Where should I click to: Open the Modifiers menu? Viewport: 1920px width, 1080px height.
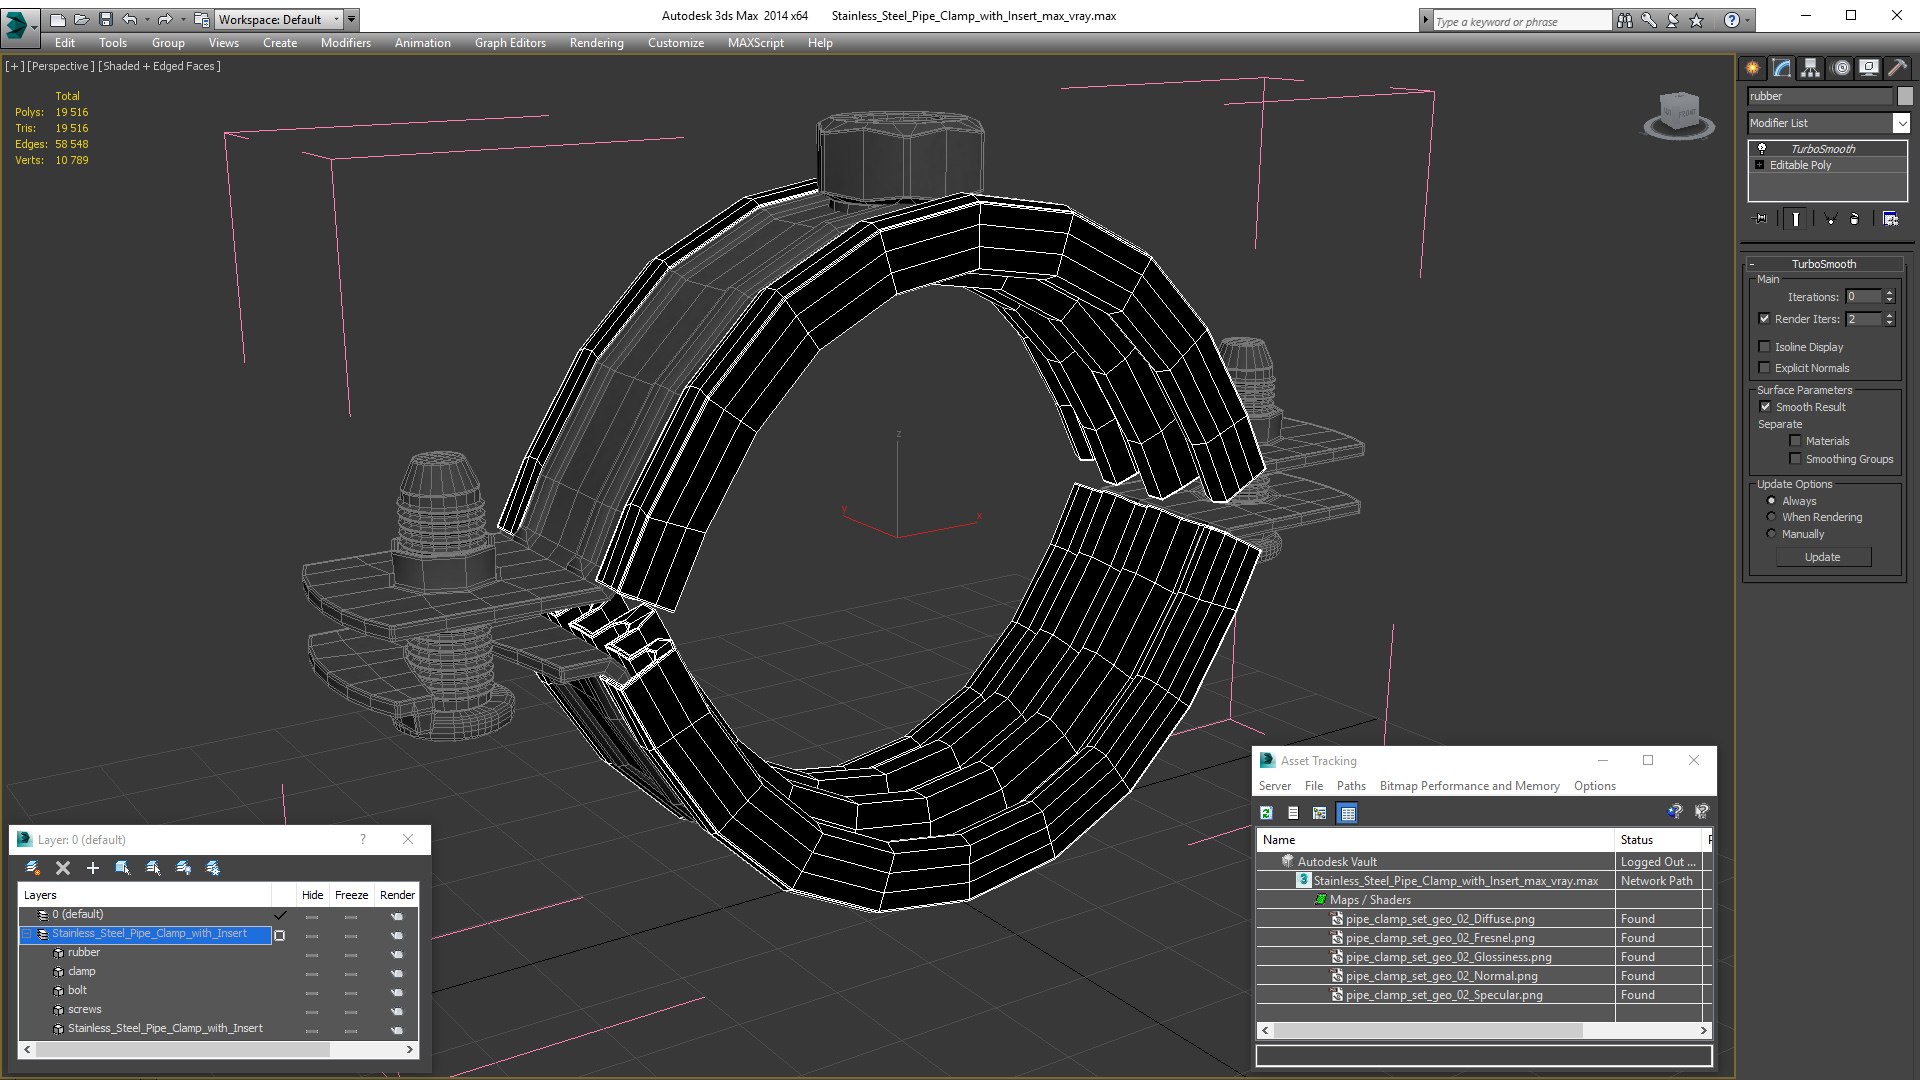tap(345, 43)
